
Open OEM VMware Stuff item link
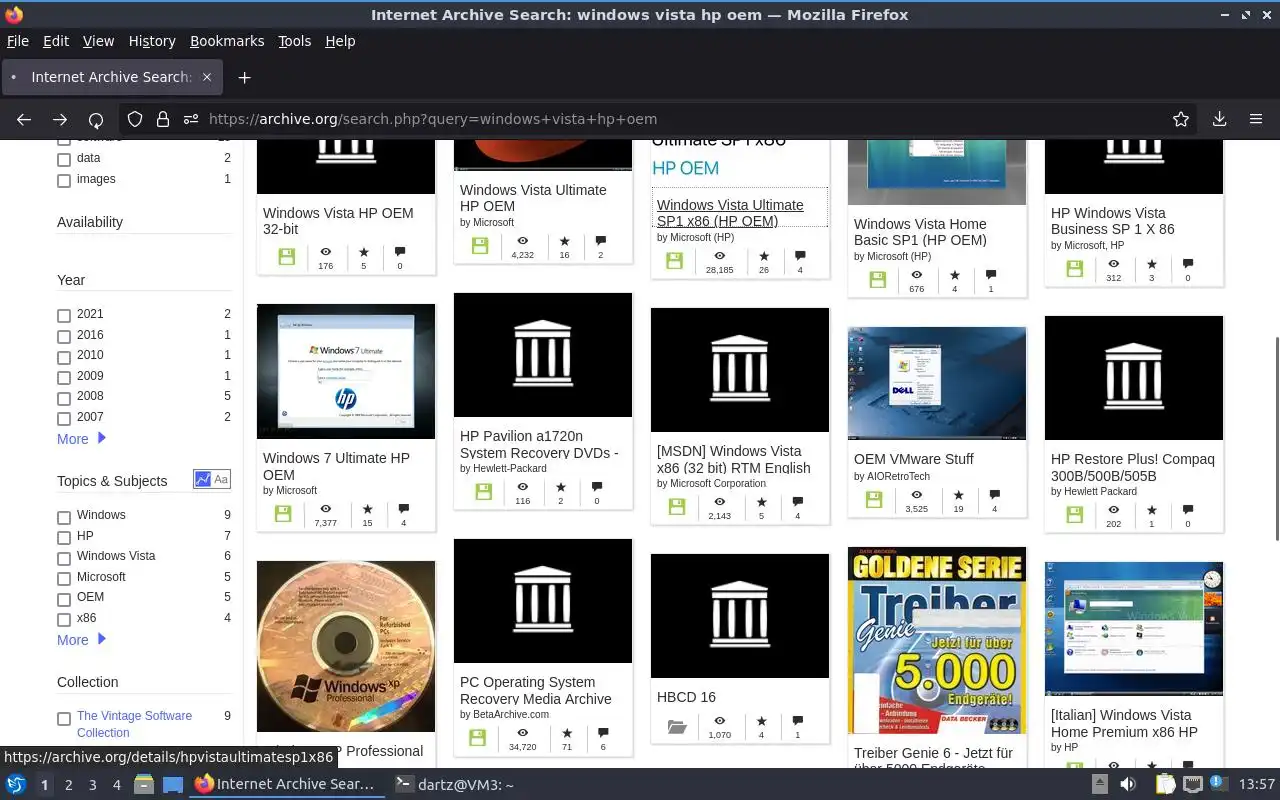point(914,459)
